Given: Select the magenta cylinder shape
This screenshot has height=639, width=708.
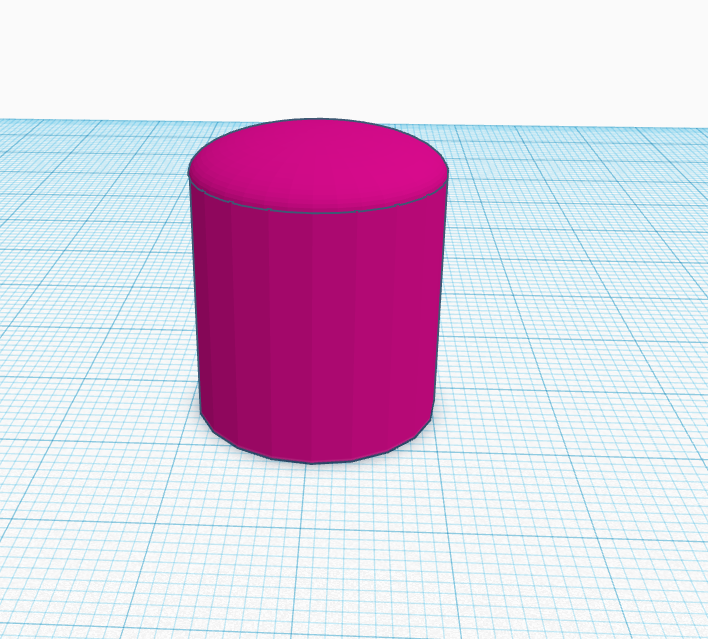Looking at the screenshot, I should coord(318,291).
